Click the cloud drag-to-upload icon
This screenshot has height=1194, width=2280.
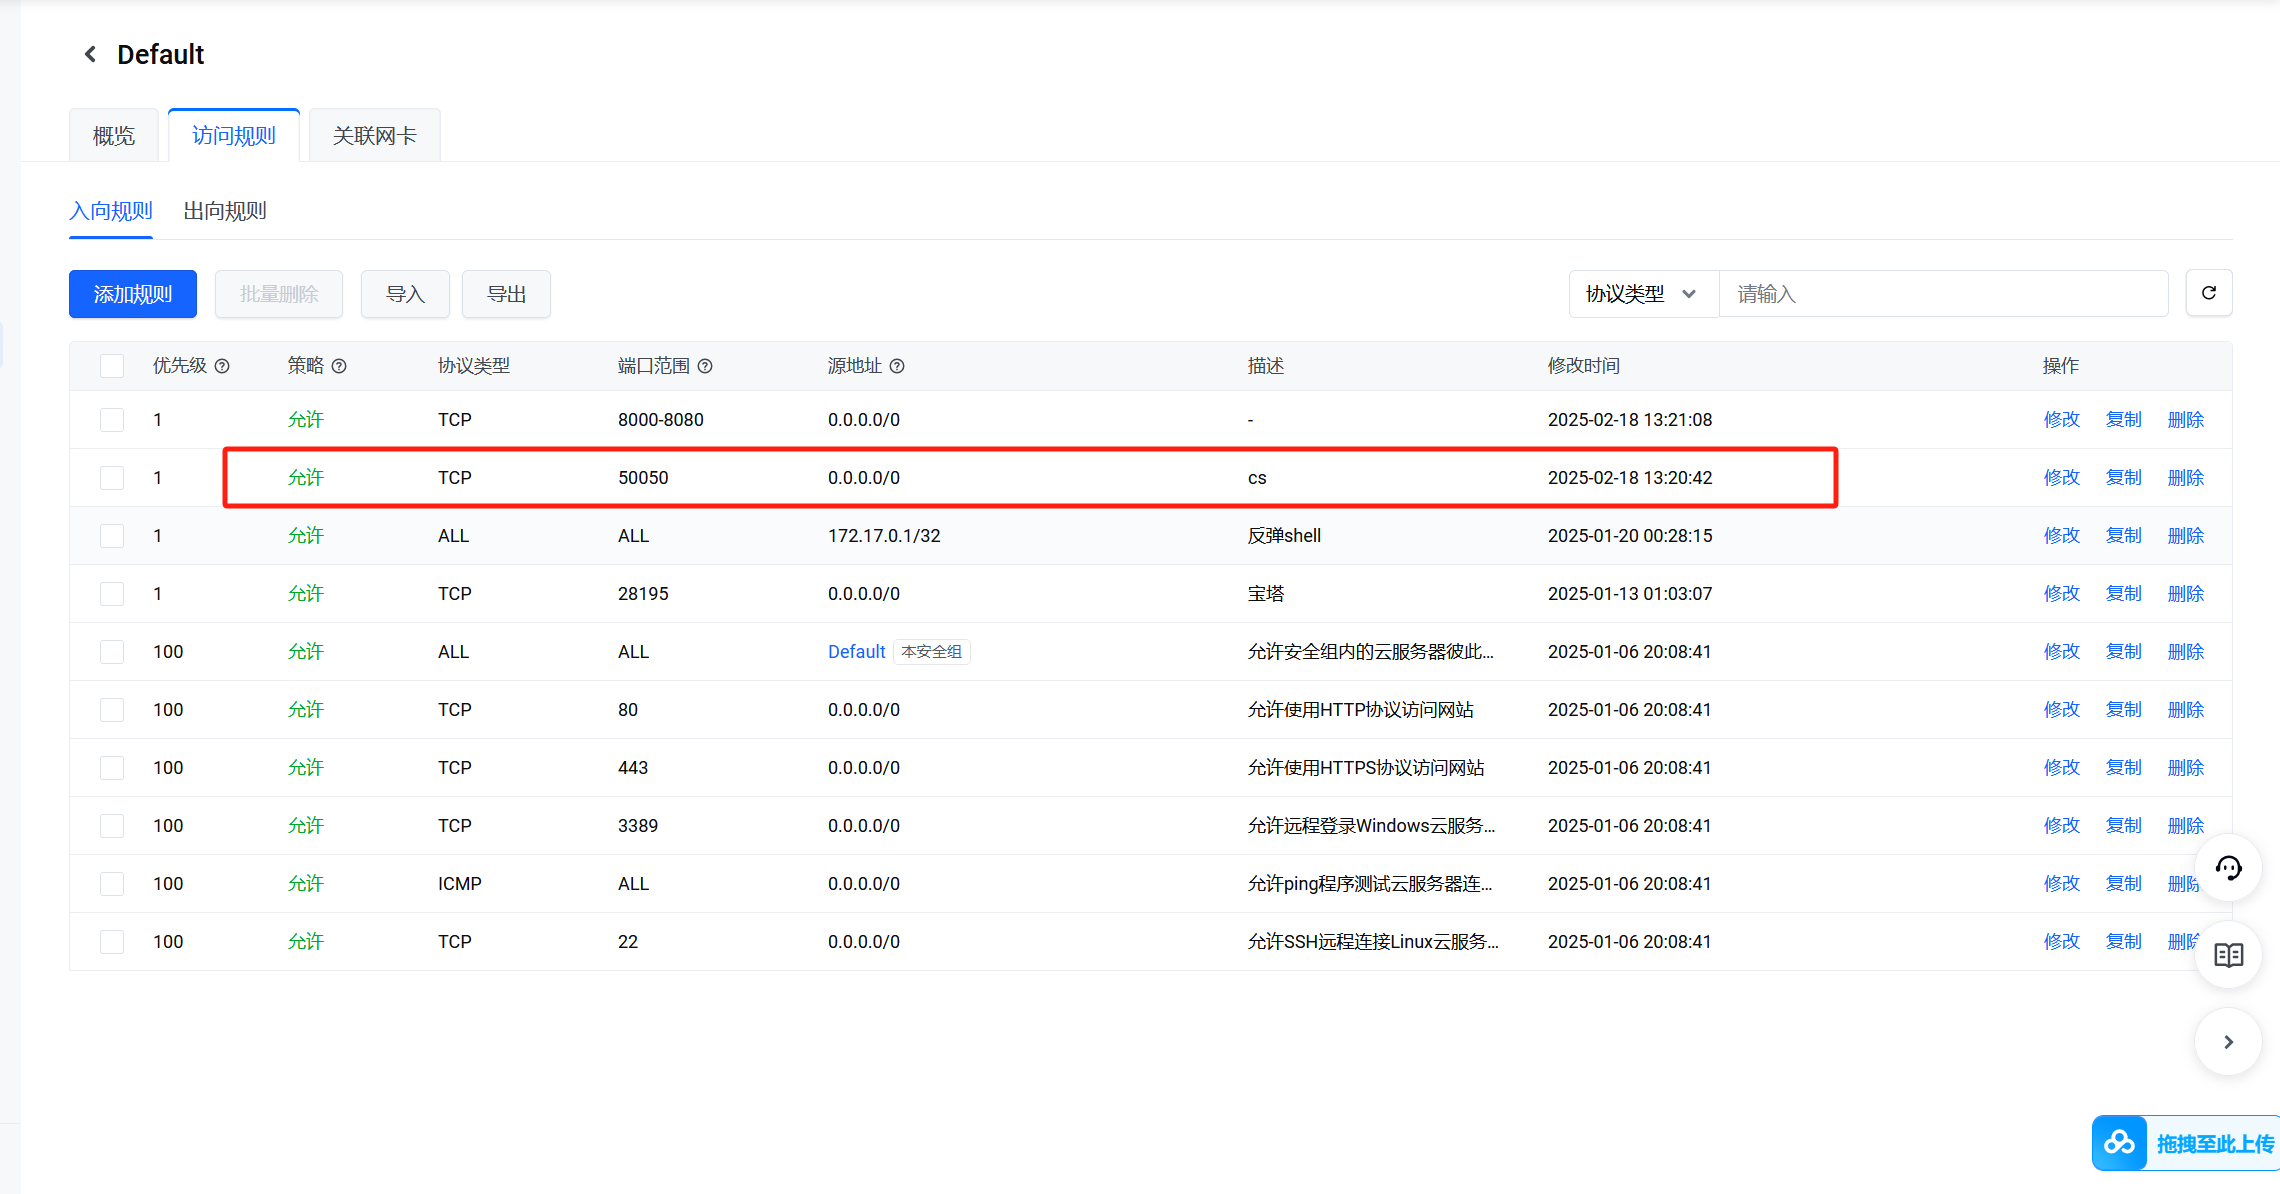click(x=2119, y=1143)
